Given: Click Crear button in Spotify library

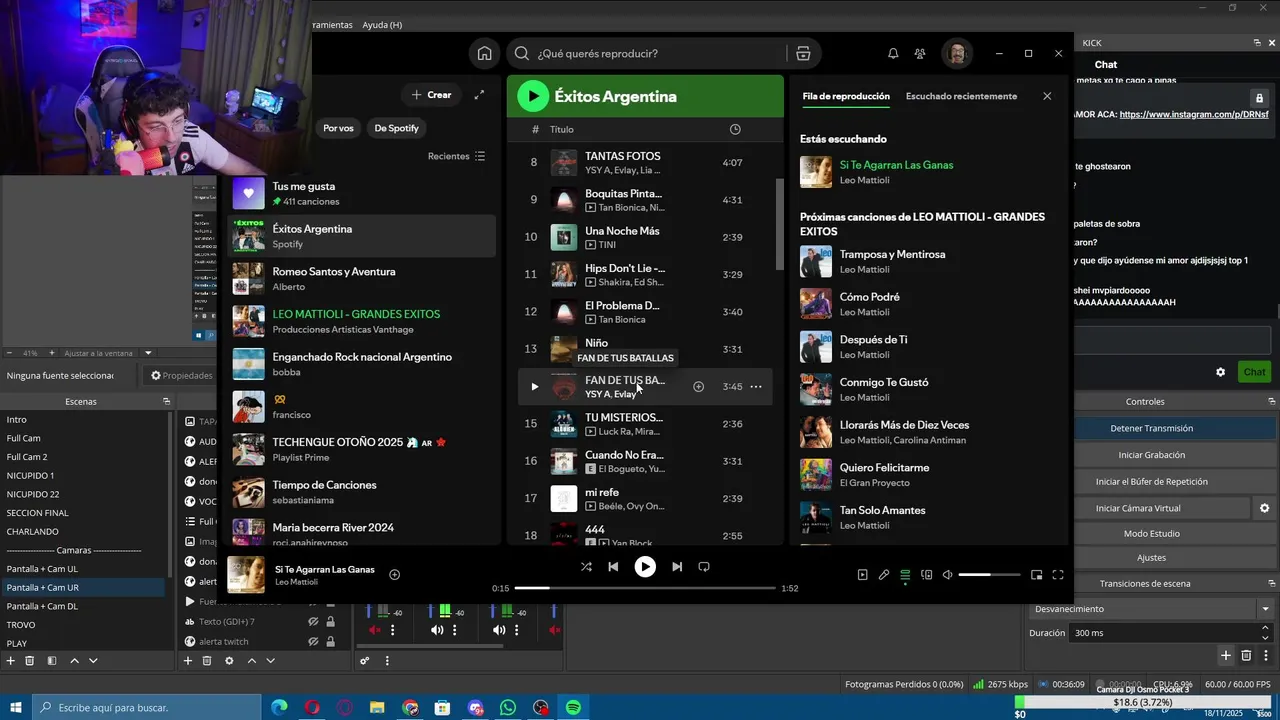Looking at the screenshot, I should [431, 94].
